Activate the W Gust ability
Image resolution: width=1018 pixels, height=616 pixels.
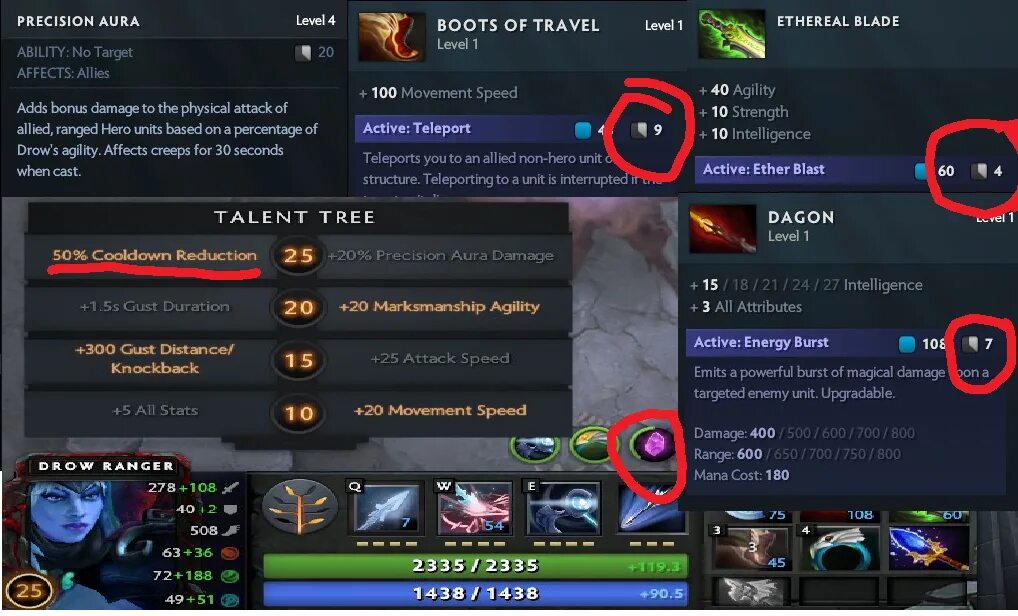pos(474,508)
